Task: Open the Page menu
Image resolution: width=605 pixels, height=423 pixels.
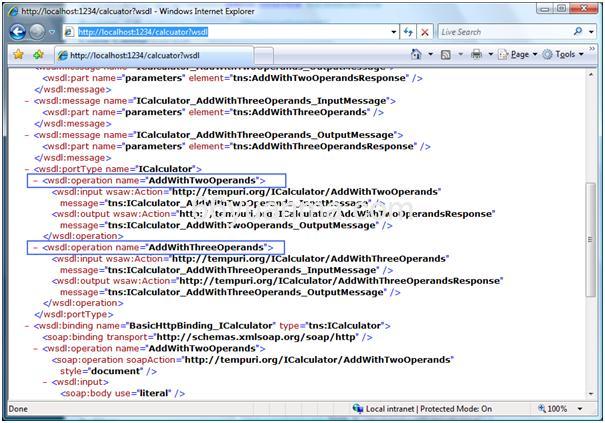Action: [520, 55]
